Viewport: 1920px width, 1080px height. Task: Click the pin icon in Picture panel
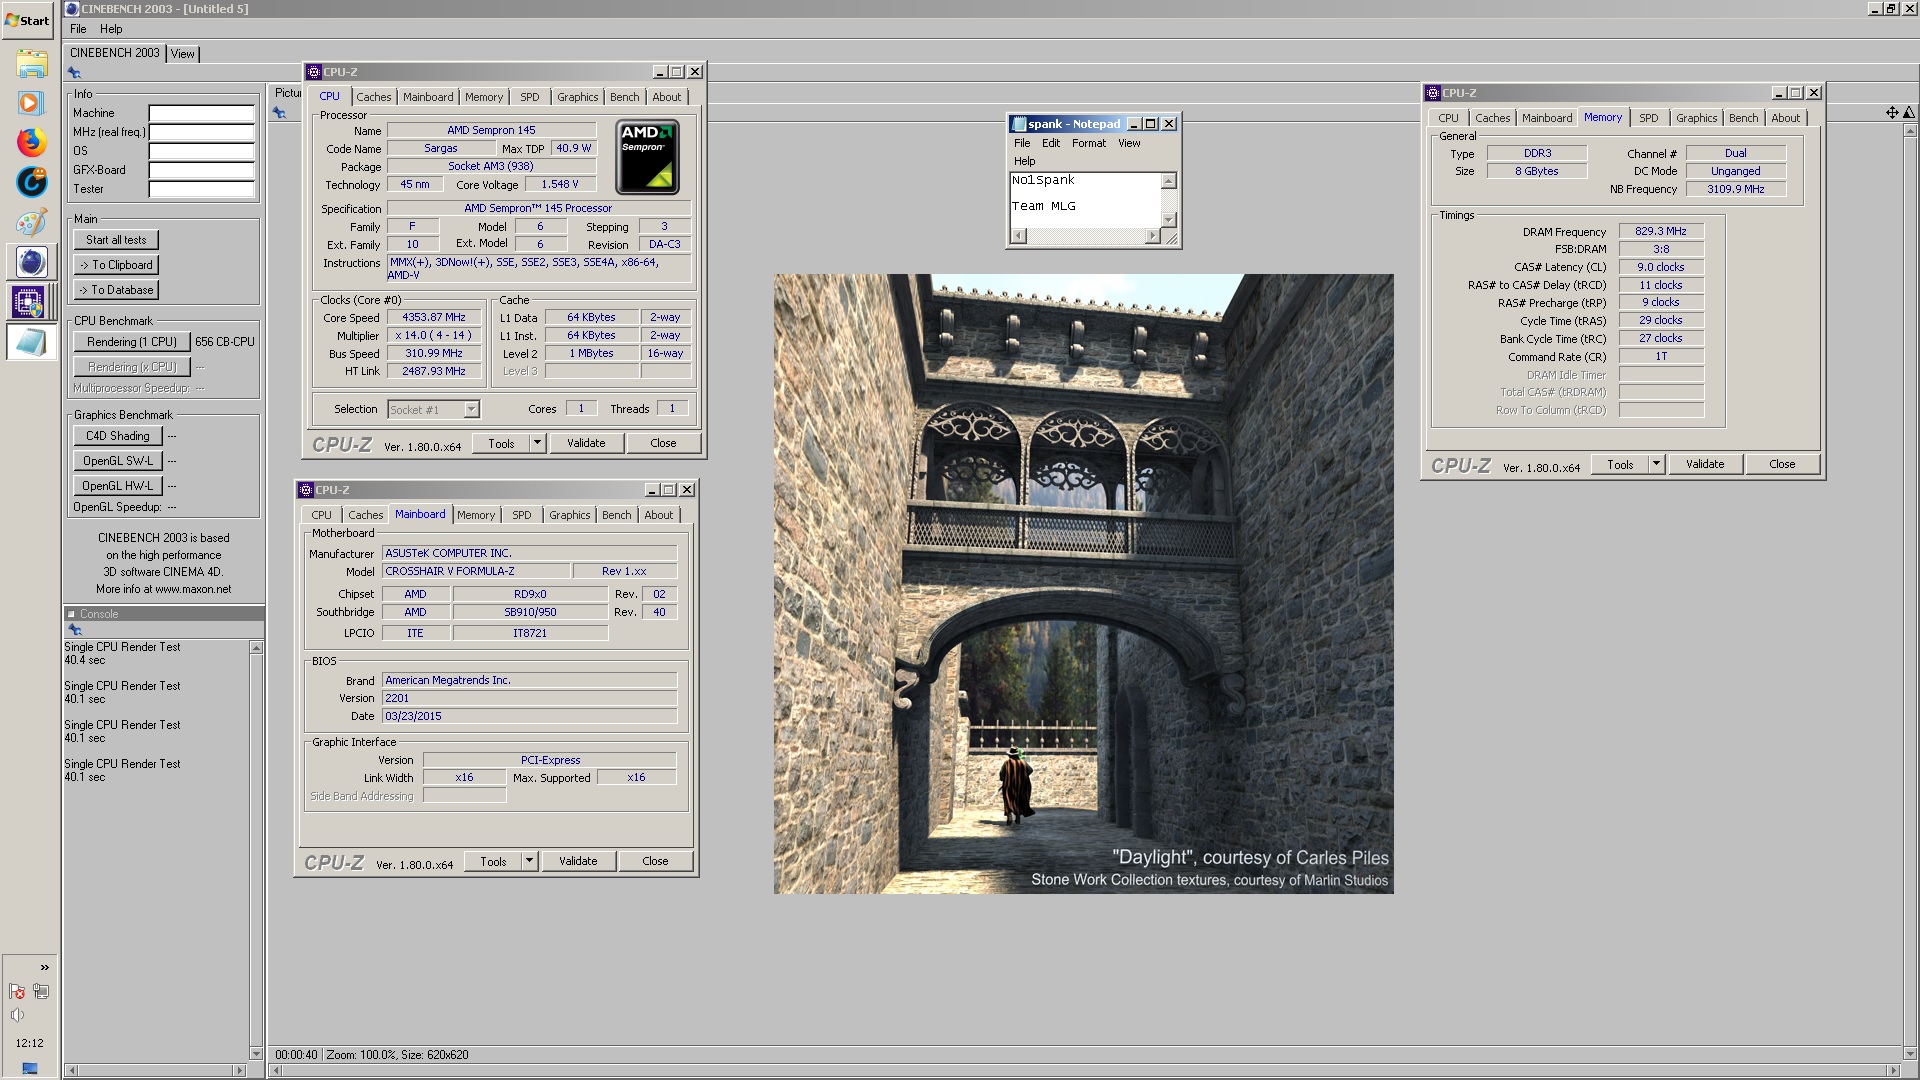pyautogui.click(x=279, y=113)
